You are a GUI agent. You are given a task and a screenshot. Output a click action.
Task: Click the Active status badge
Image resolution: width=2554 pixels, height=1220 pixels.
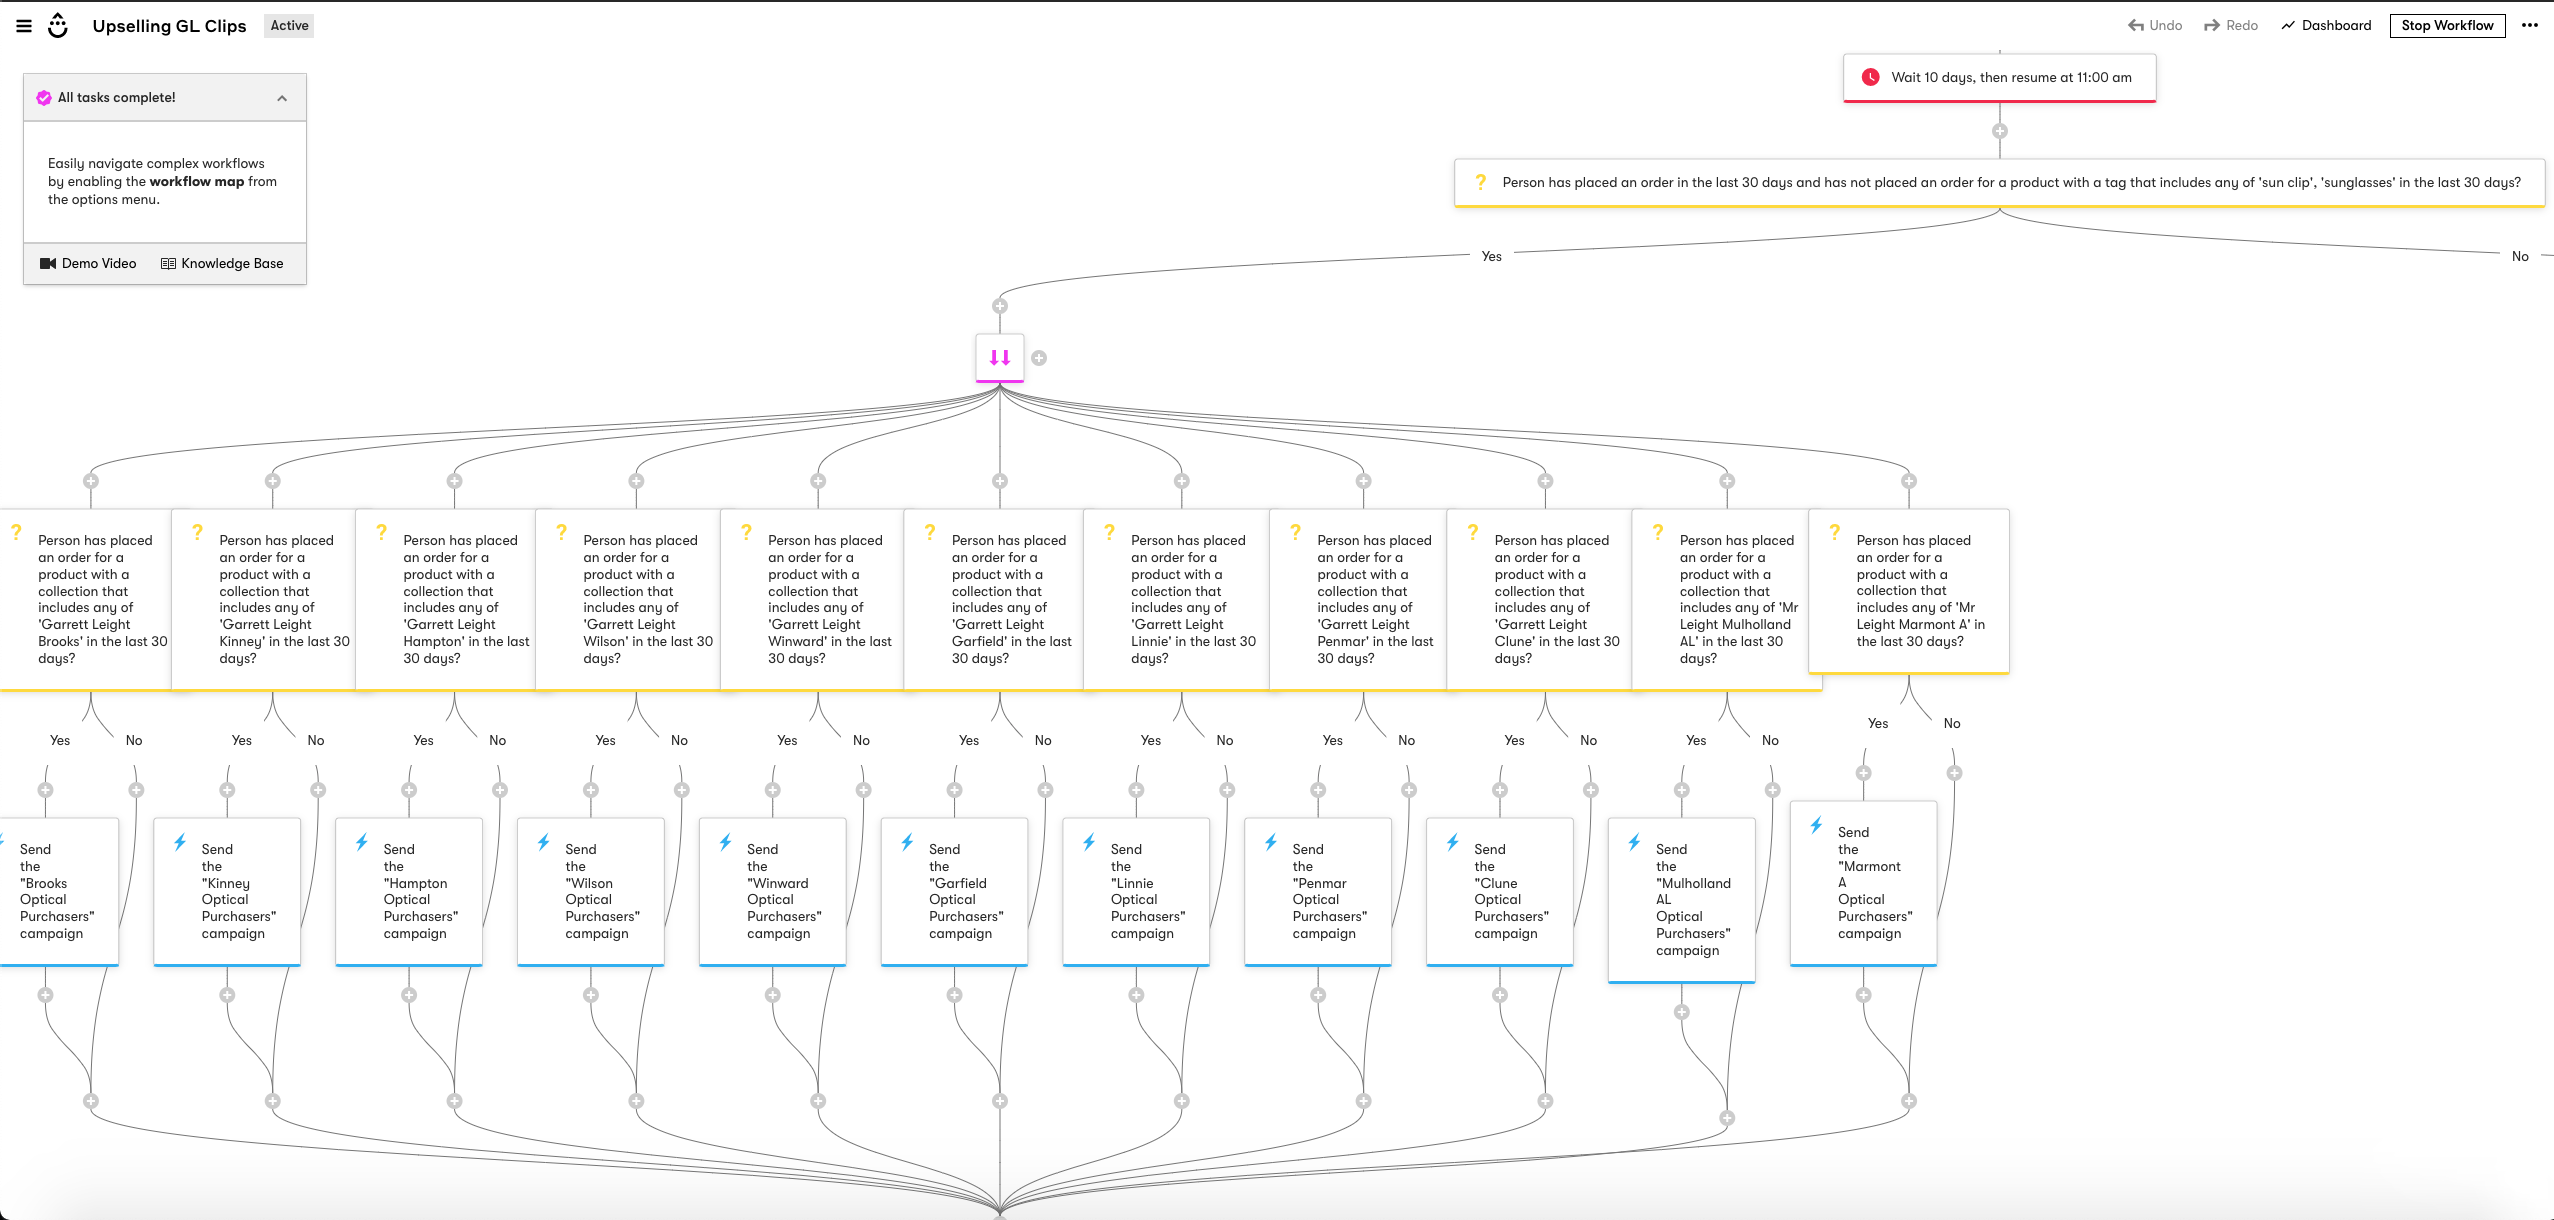point(289,26)
